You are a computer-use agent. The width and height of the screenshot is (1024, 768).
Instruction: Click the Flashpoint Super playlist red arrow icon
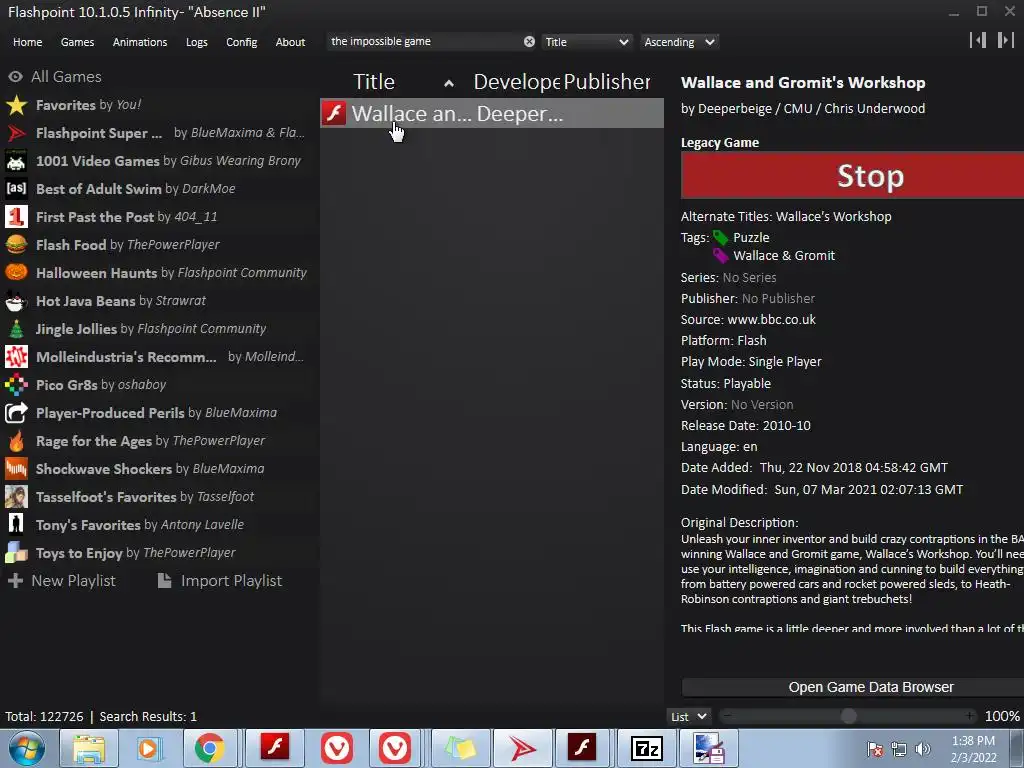coord(16,133)
